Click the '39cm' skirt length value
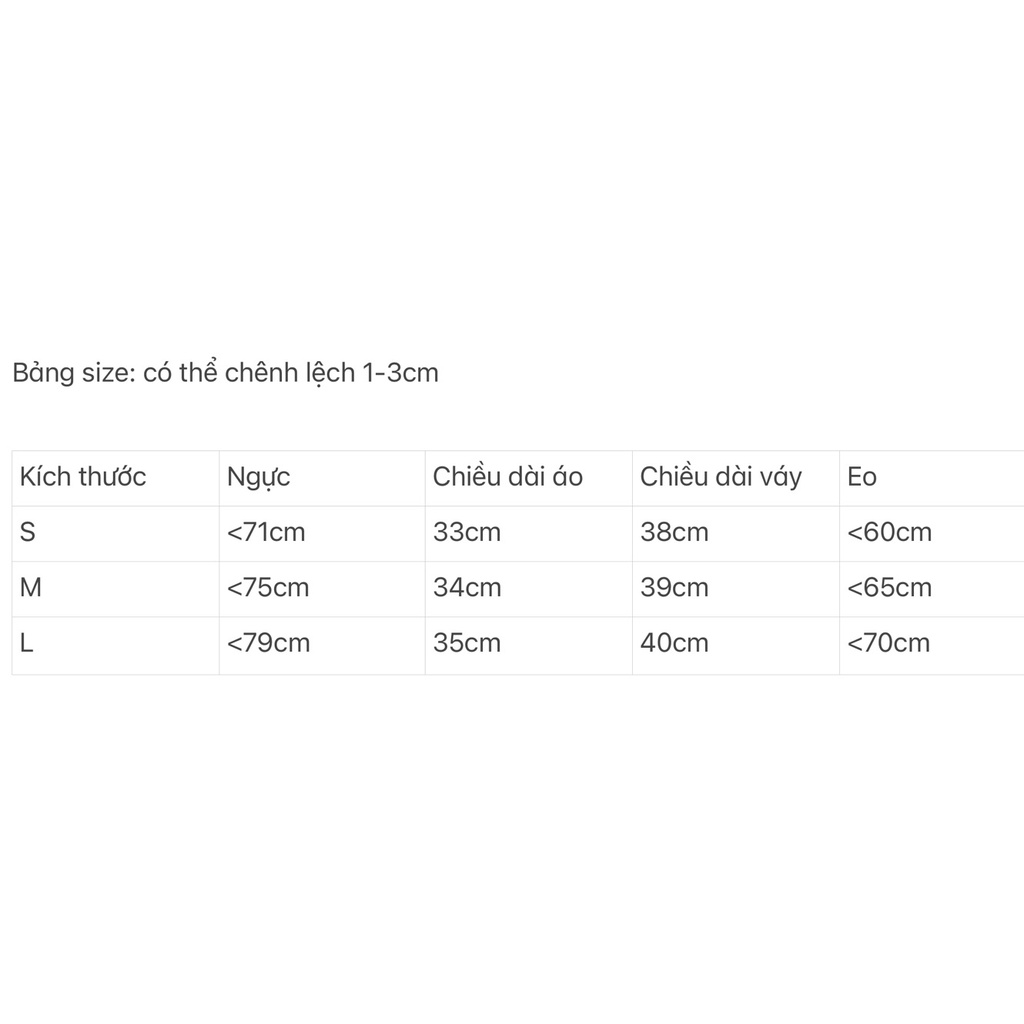This screenshot has height=1024, width=1024. coord(674,587)
